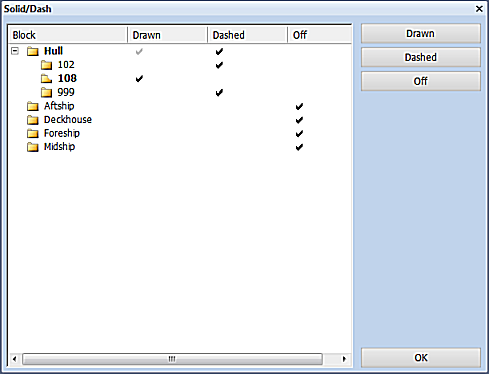Toggle the Dashed checkmark for Hull
This screenshot has width=489, height=374.
[219, 52]
